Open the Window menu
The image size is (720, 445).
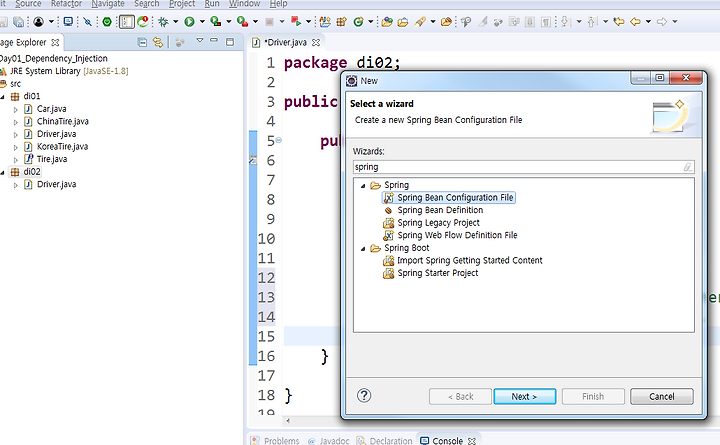(x=244, y=4)
